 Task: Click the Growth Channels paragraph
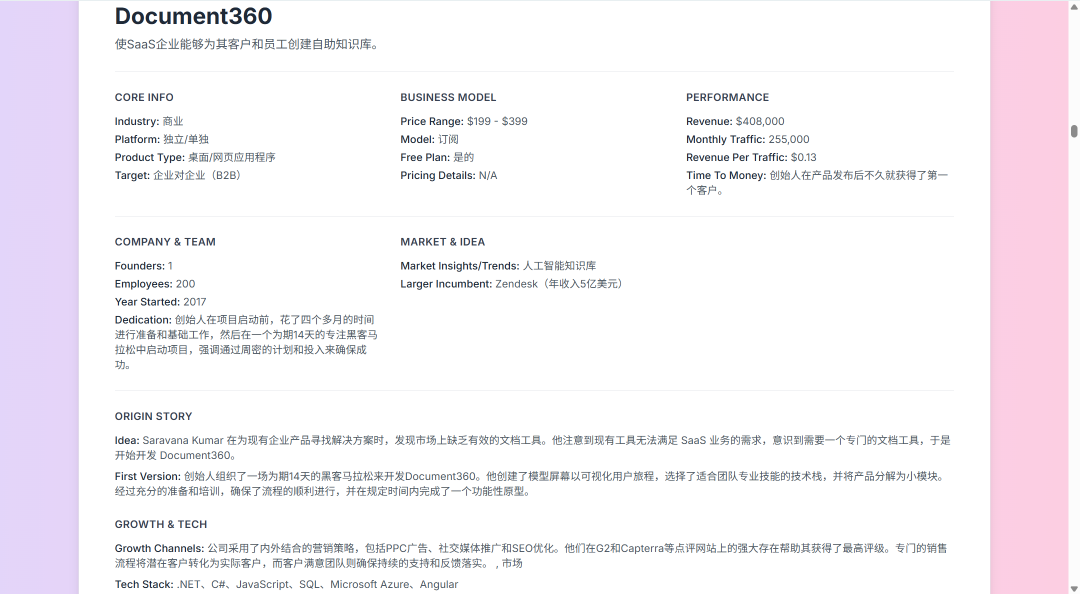point(531,556)
